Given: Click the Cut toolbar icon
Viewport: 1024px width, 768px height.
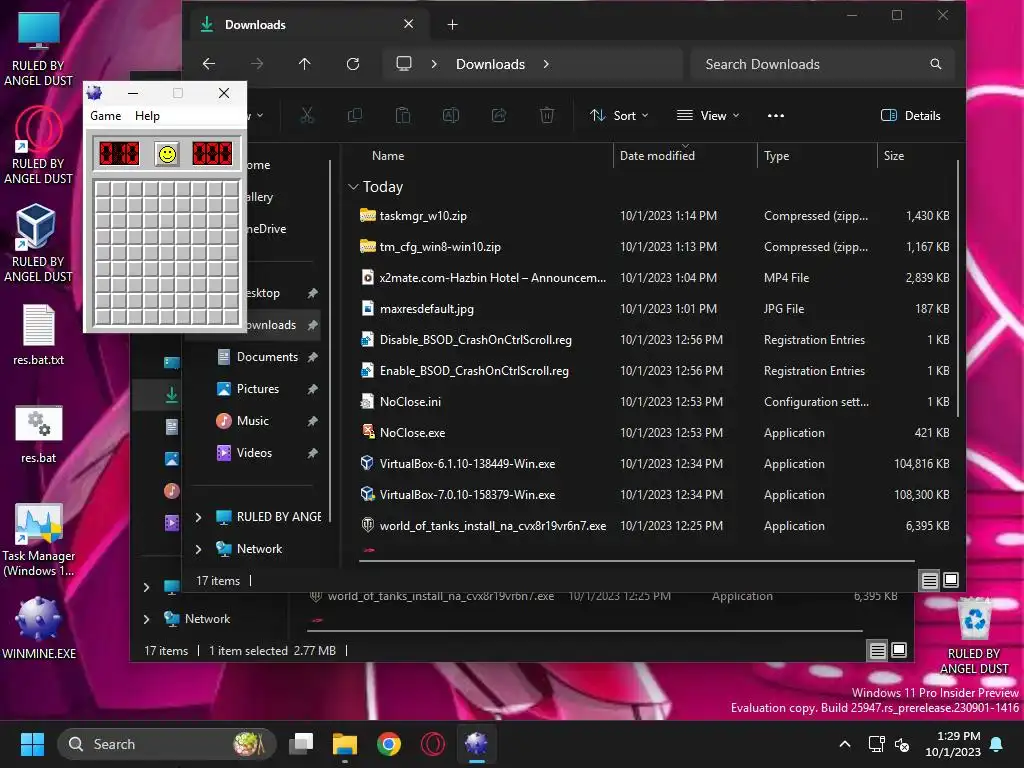Looking at the screenshot, I should [307, 116].
